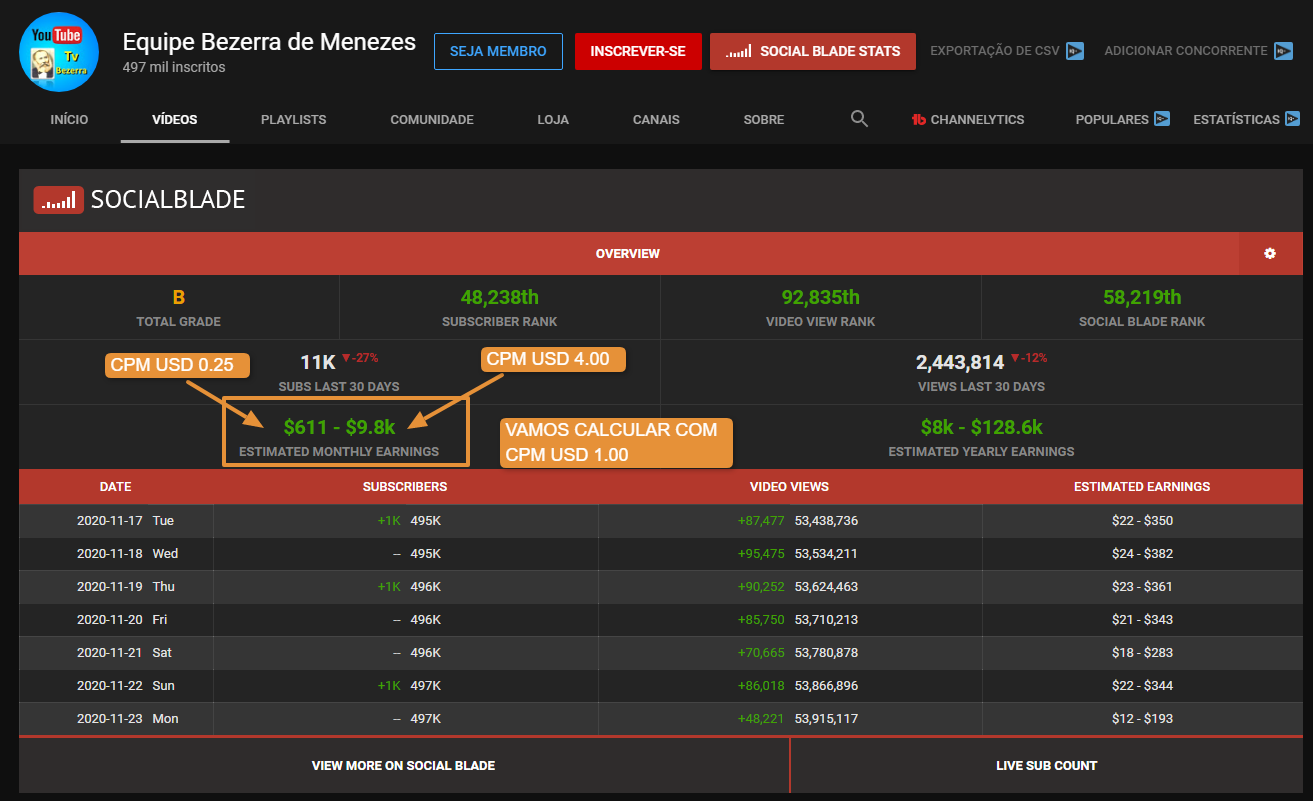
Task: Select the 2020-11-18 Wed date cell
Action: 116,553
